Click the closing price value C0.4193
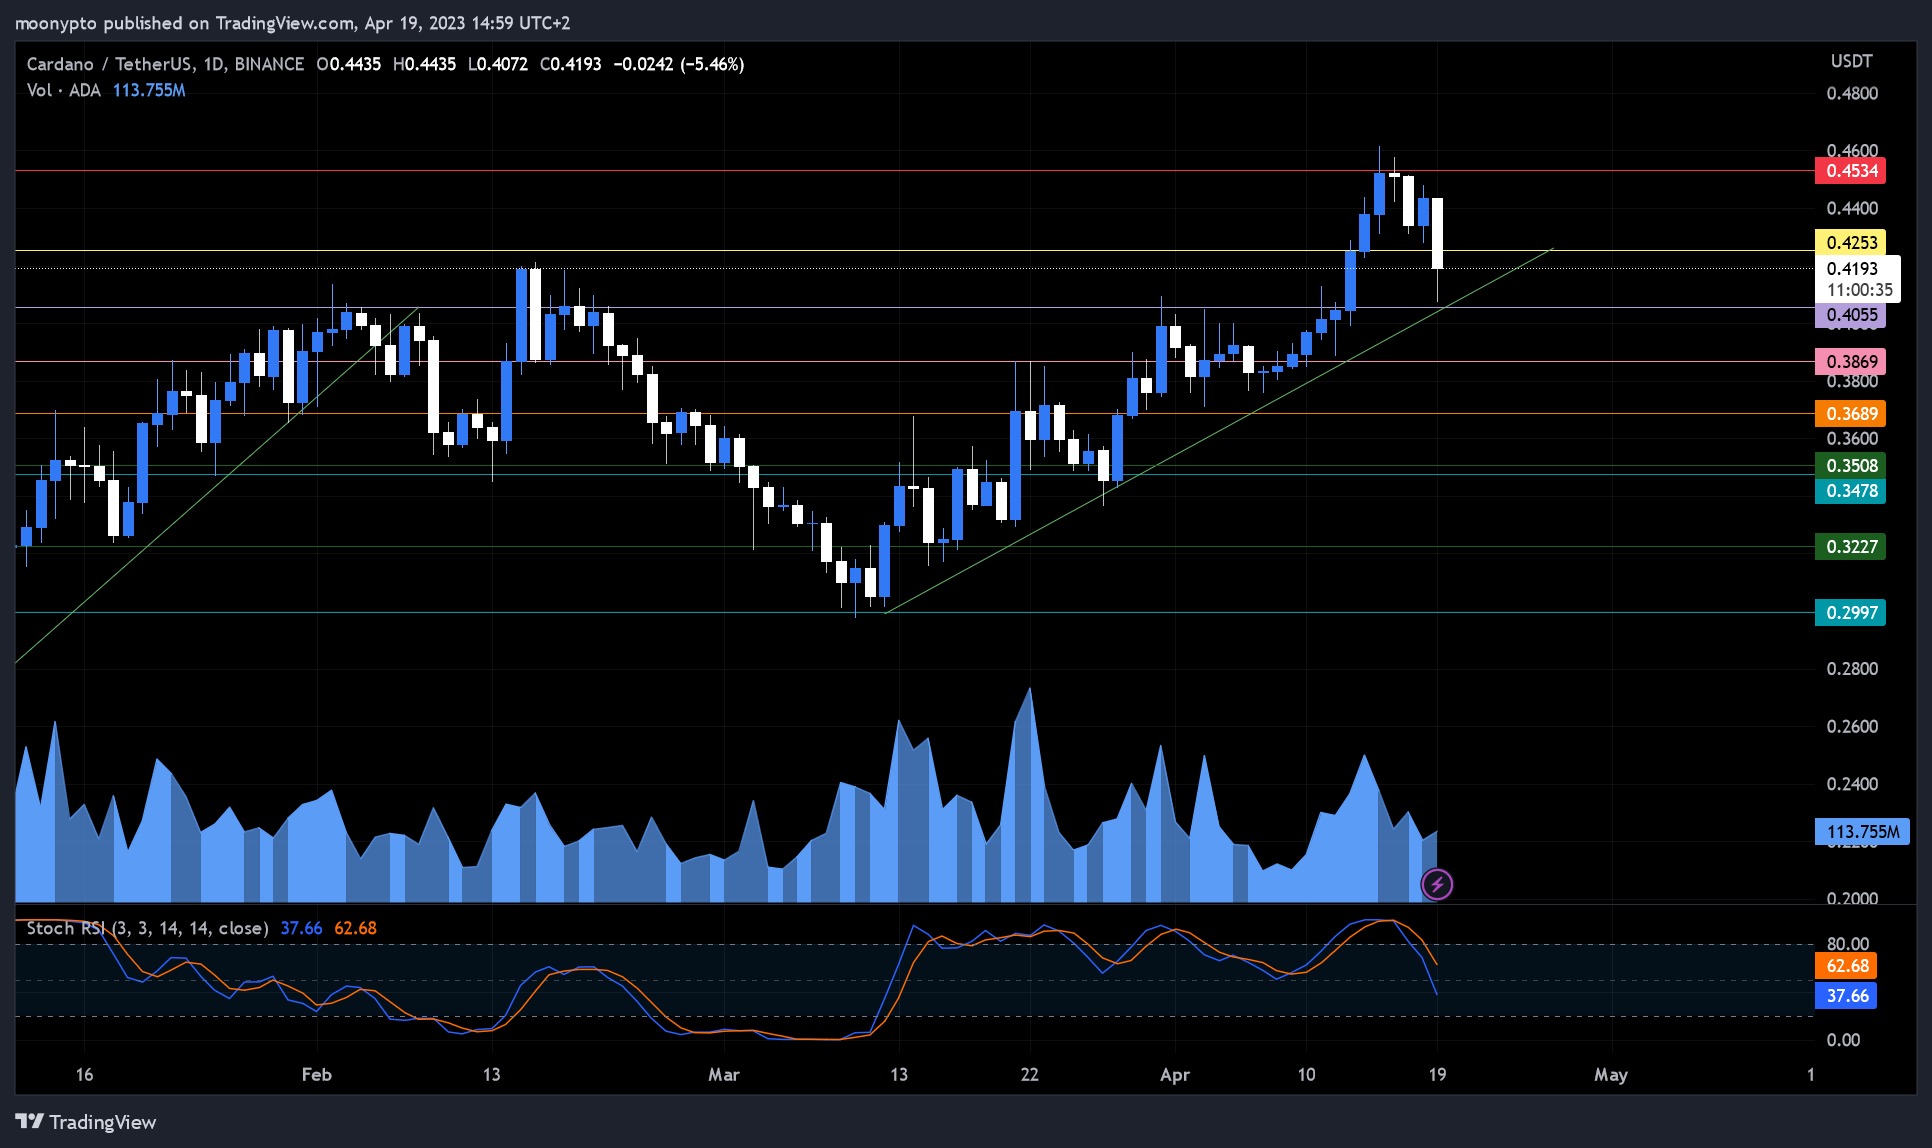1932x1148 pixels. tap(571, 64)
